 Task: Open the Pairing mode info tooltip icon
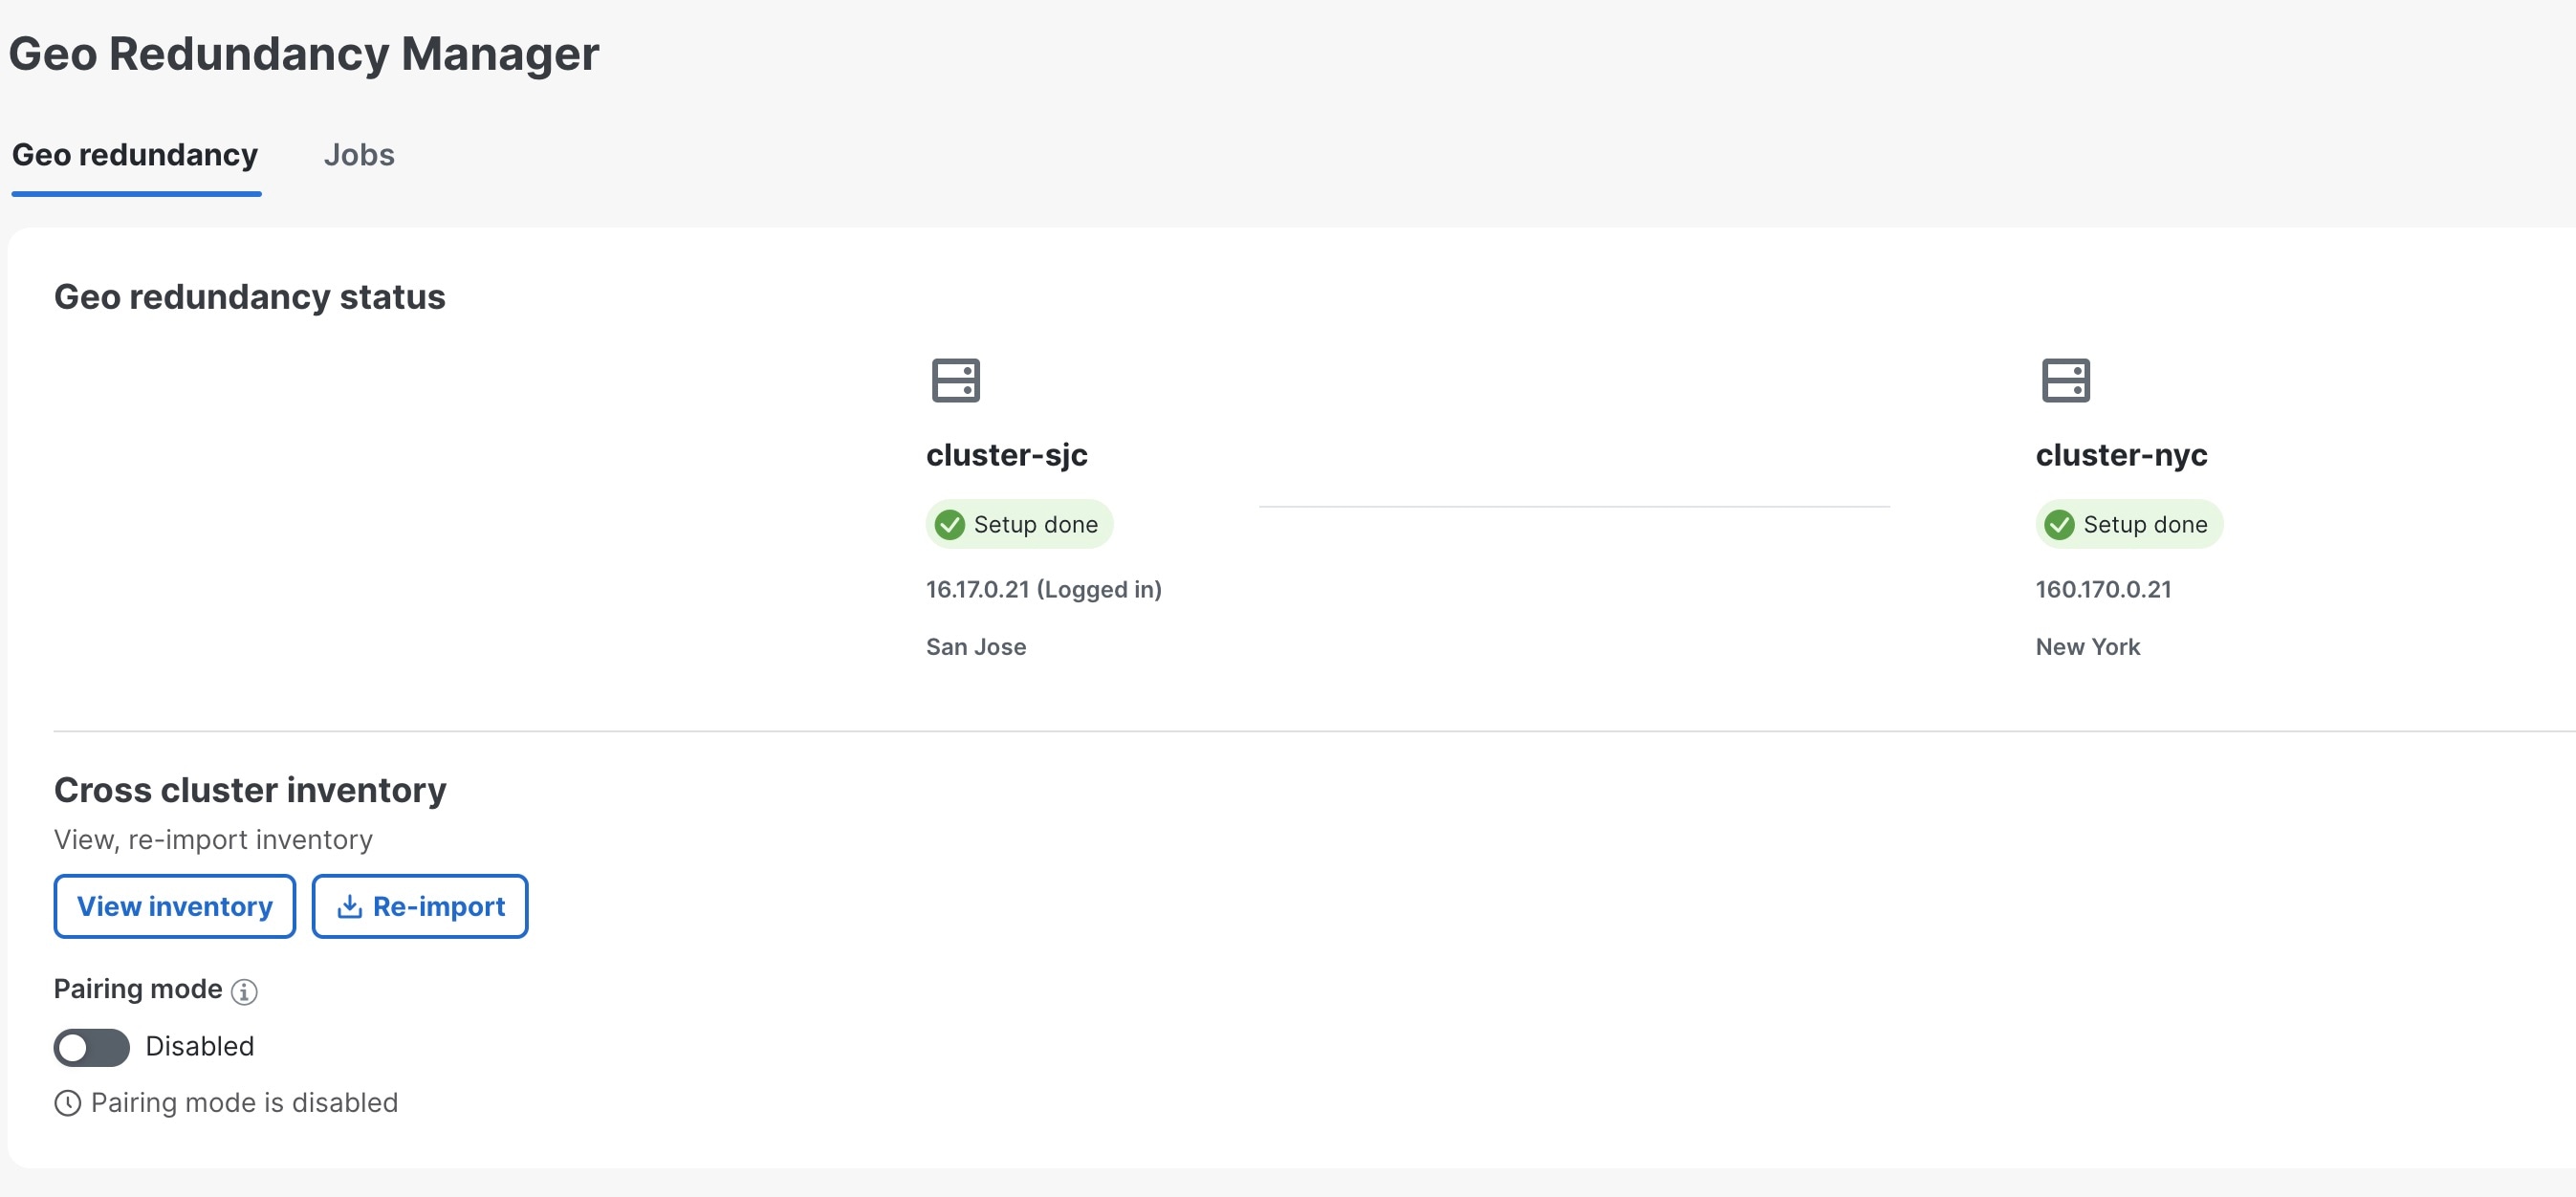(x=243, y=991)
